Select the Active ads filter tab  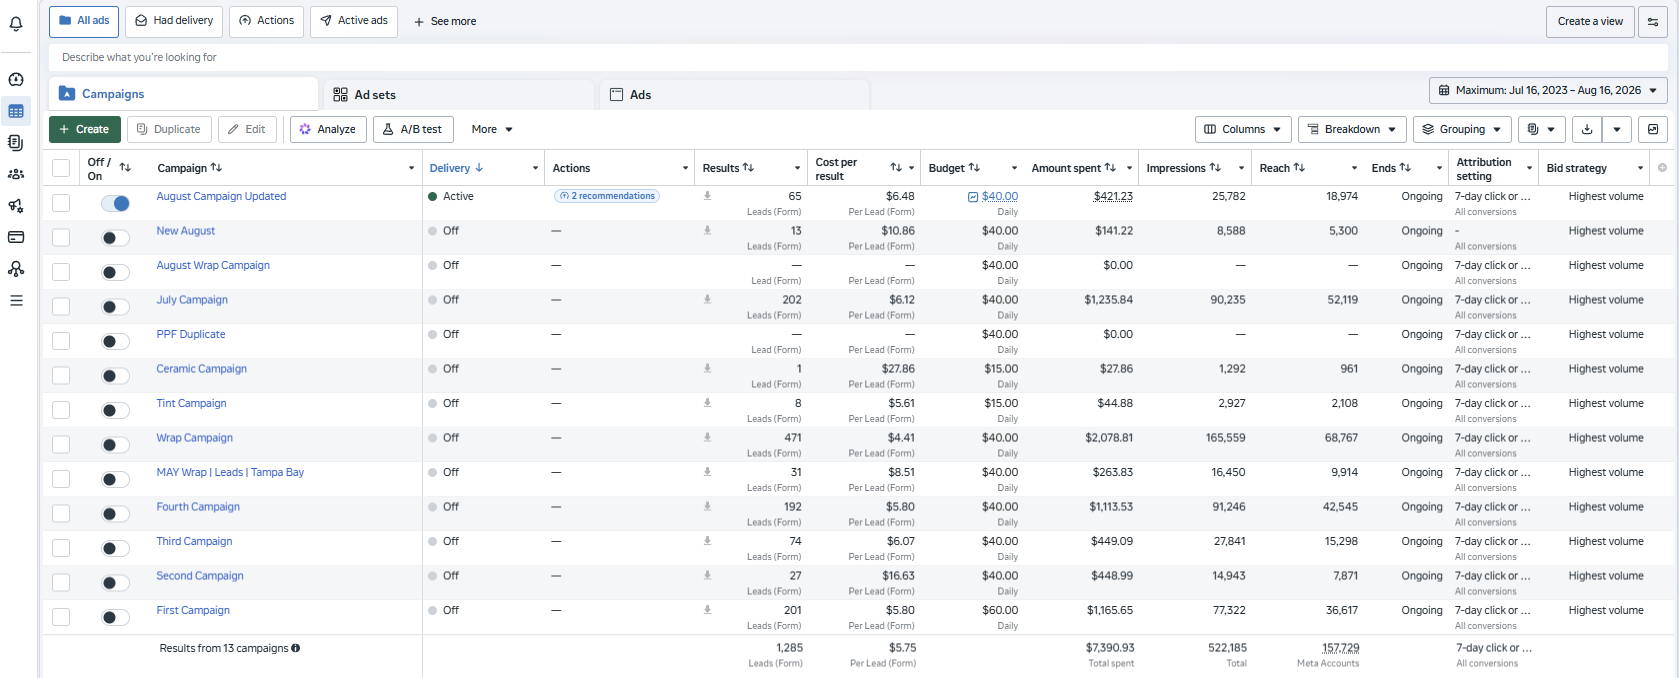point(354,21)
